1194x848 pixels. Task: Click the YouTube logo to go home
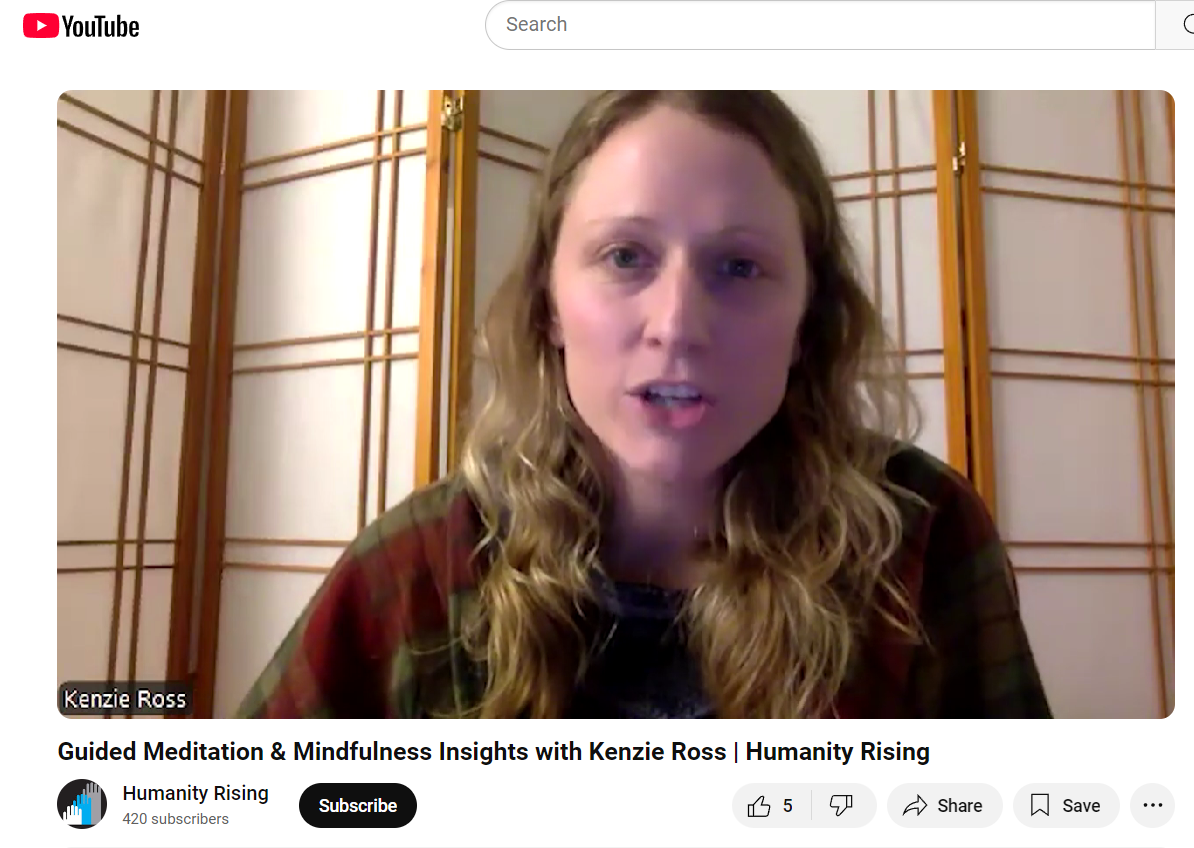81,26
